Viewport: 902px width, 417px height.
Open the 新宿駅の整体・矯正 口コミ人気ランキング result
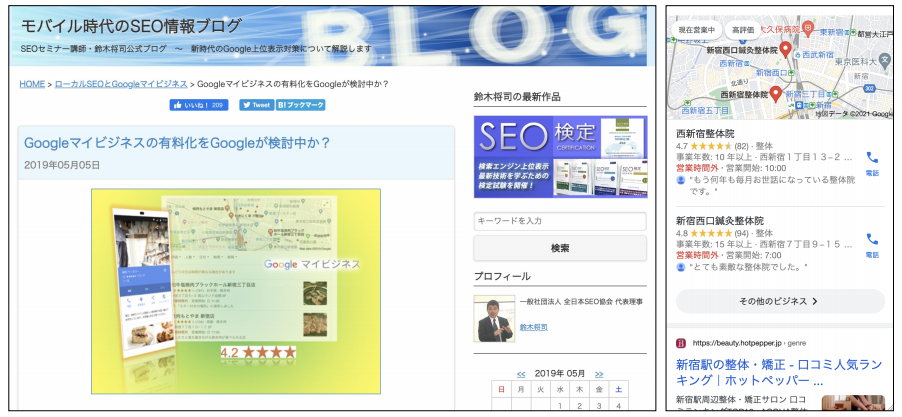(778, 372)
